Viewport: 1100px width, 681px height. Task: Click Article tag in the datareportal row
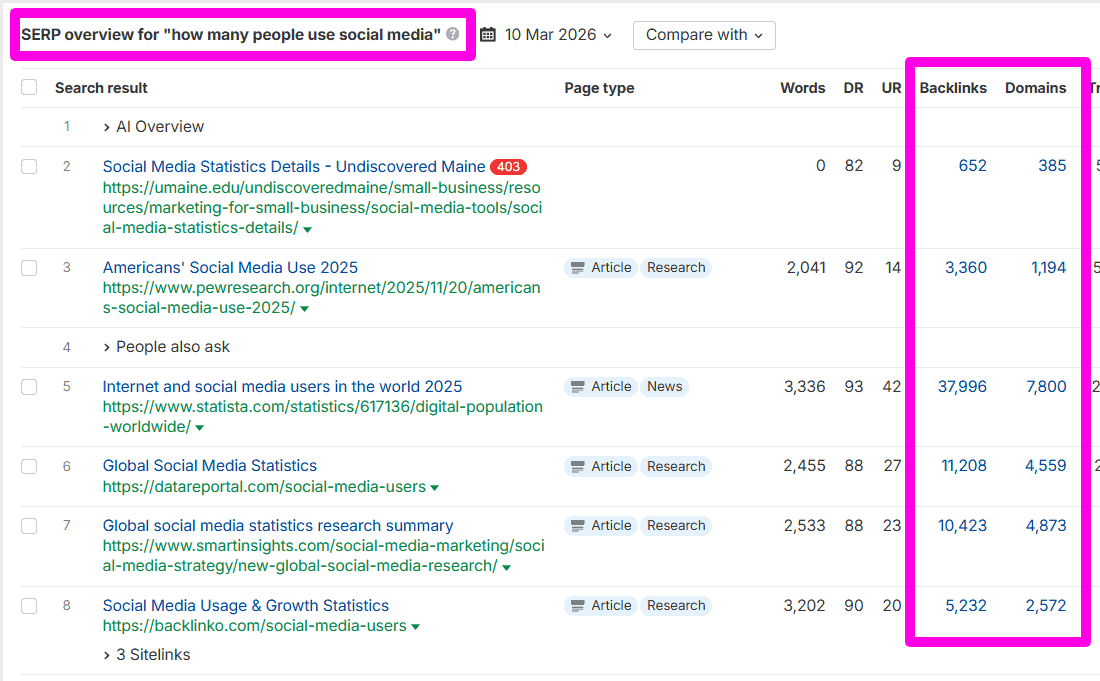(601, 466)
